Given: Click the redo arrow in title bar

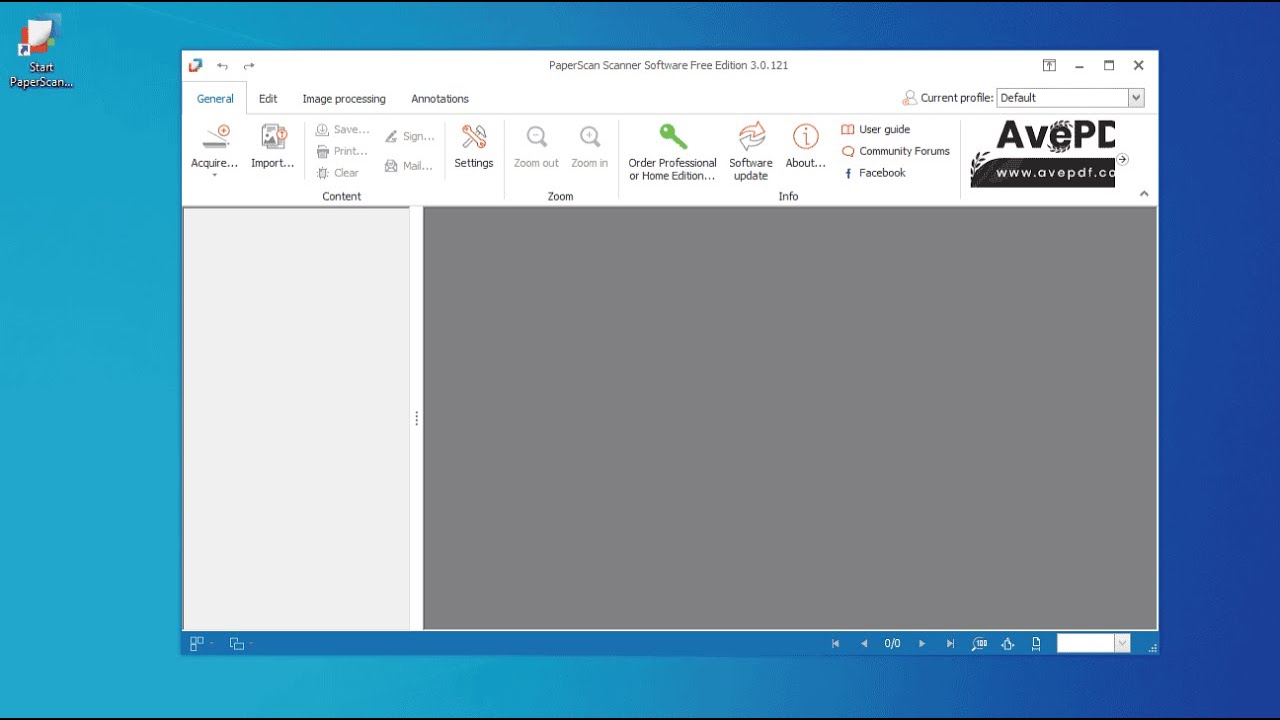Looking at the screenshot, I should [249, 66].
